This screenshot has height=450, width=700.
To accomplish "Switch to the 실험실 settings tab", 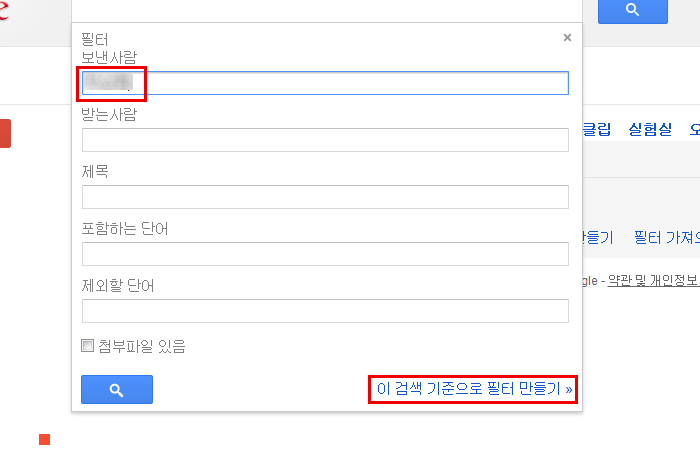I will tap(650, 129).
